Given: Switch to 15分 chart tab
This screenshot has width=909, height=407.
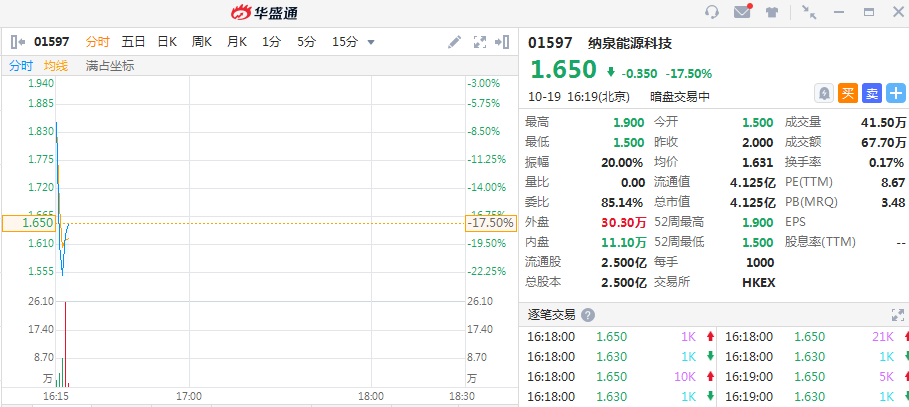Looking at the screenshot, I should [345, 42].
